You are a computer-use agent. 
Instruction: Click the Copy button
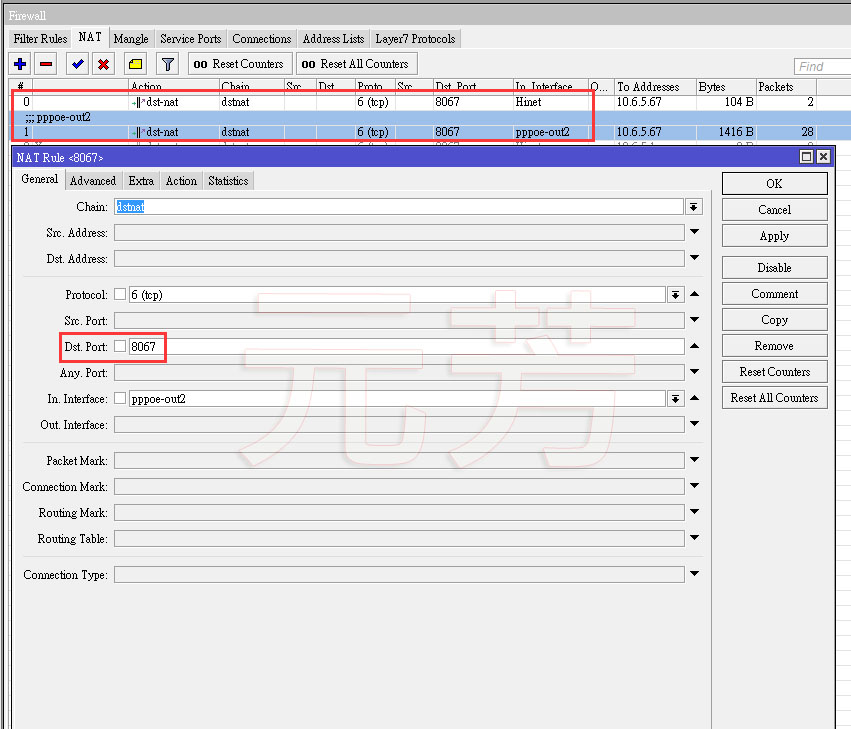point(774,320)
